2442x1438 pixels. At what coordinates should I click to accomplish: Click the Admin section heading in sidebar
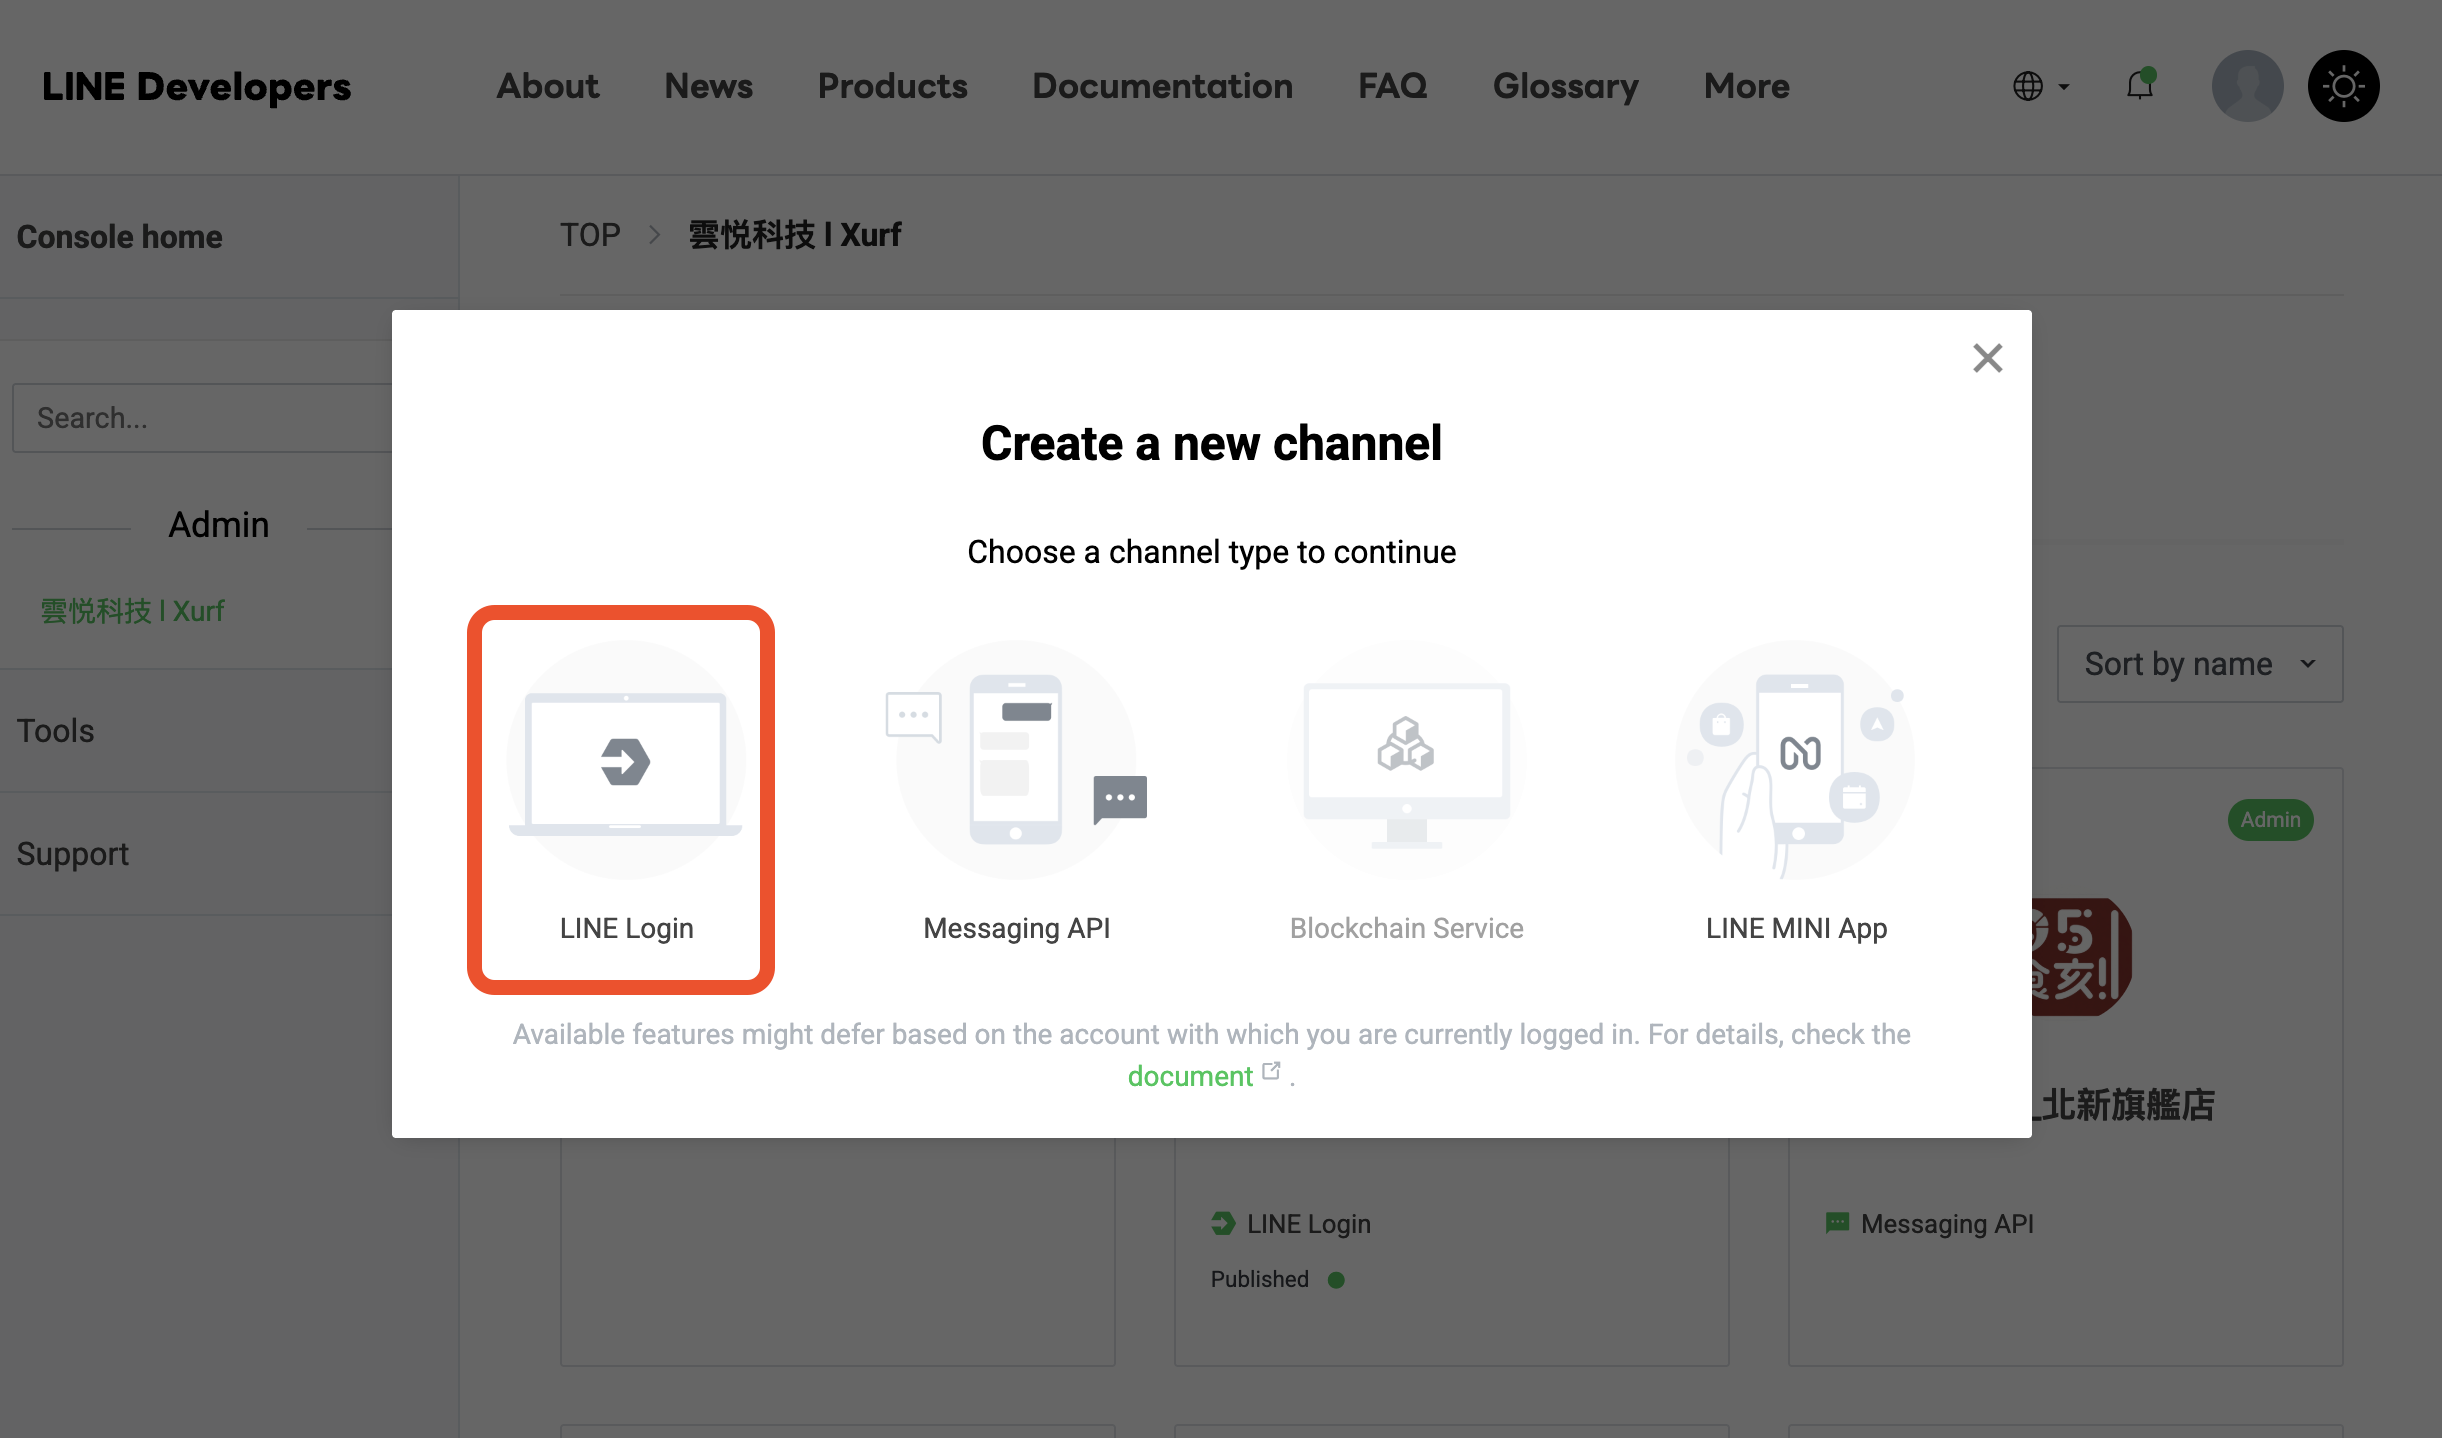[x=218, y=525]
